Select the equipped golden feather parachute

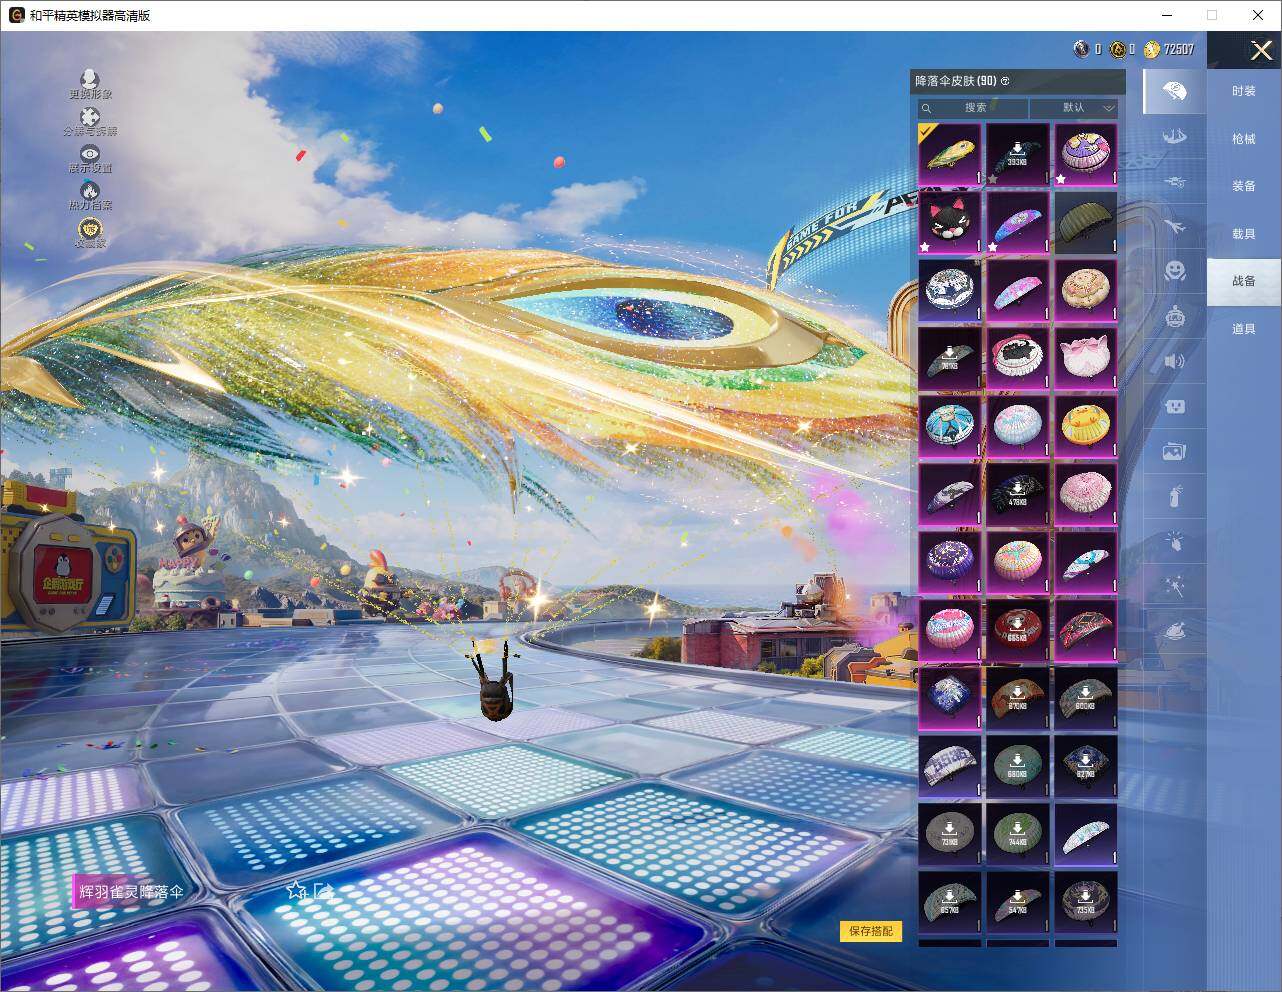pyautogui.click(x=950, y=154)
